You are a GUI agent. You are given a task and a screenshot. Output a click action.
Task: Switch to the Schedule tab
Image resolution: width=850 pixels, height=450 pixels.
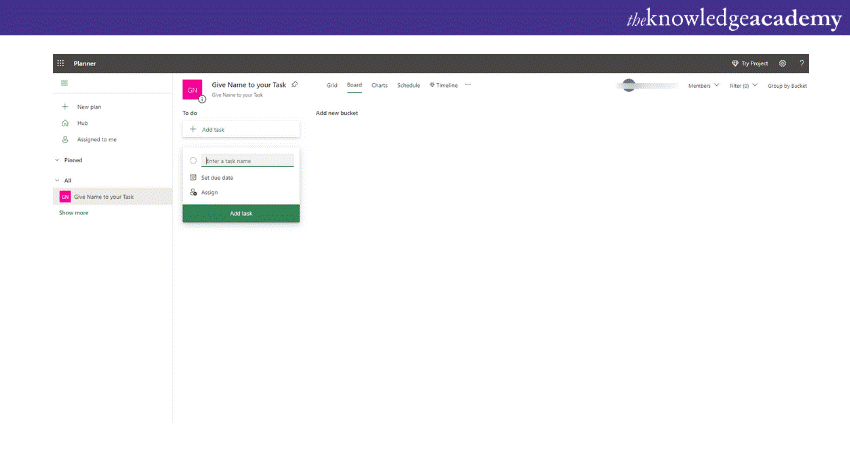[408, 86]
